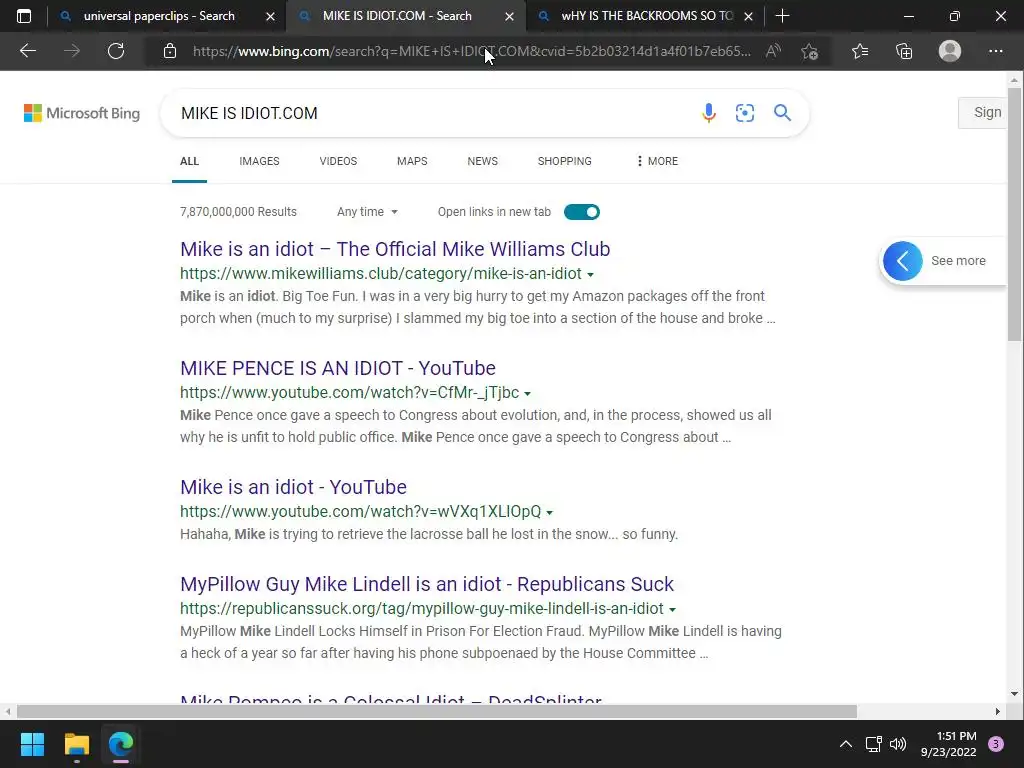Click the horizontal scrollbar thumb
The image size is (1024, 768).
click(436, 711)
